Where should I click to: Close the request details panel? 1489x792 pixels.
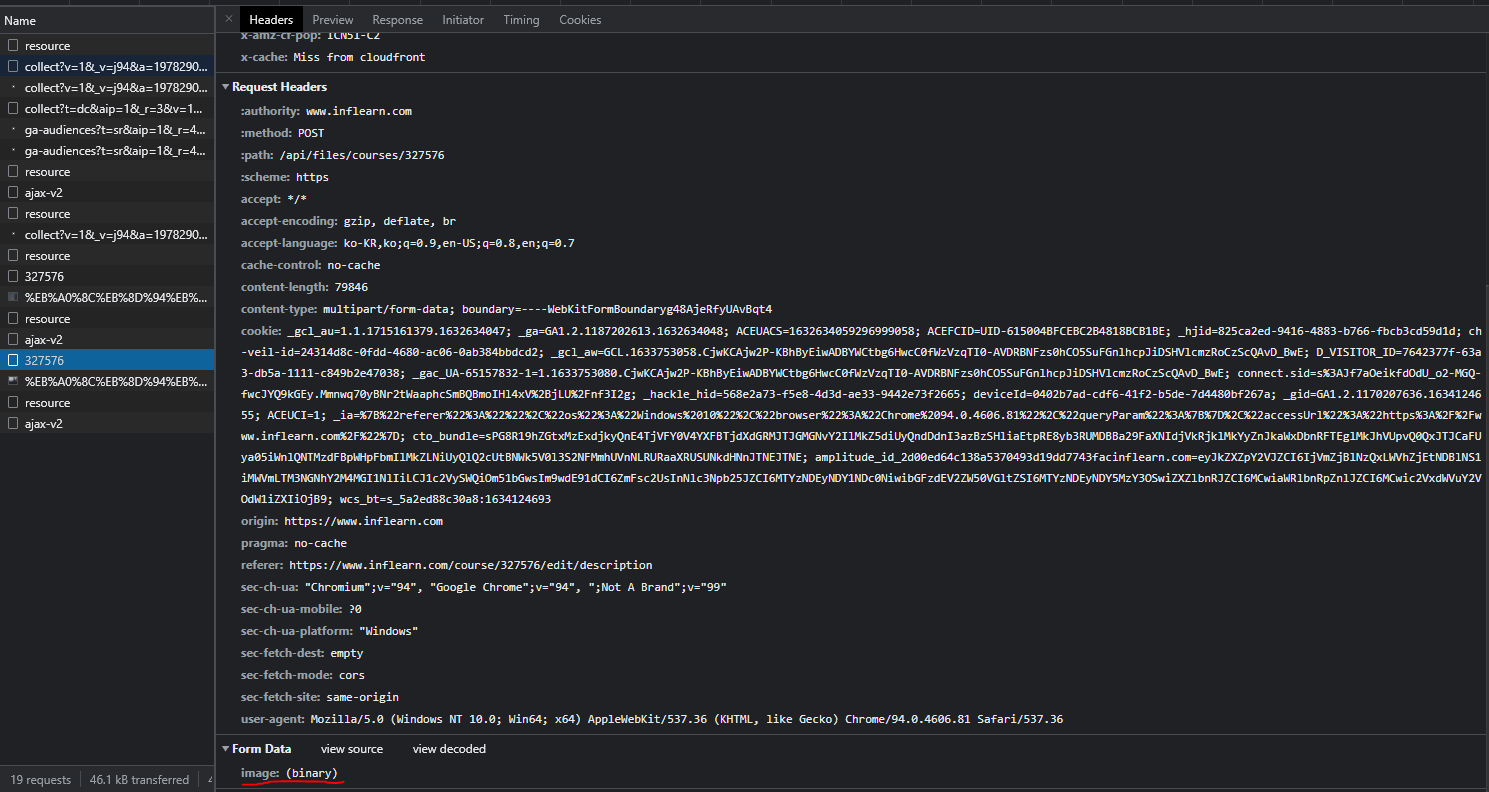(x=228, y=19)
